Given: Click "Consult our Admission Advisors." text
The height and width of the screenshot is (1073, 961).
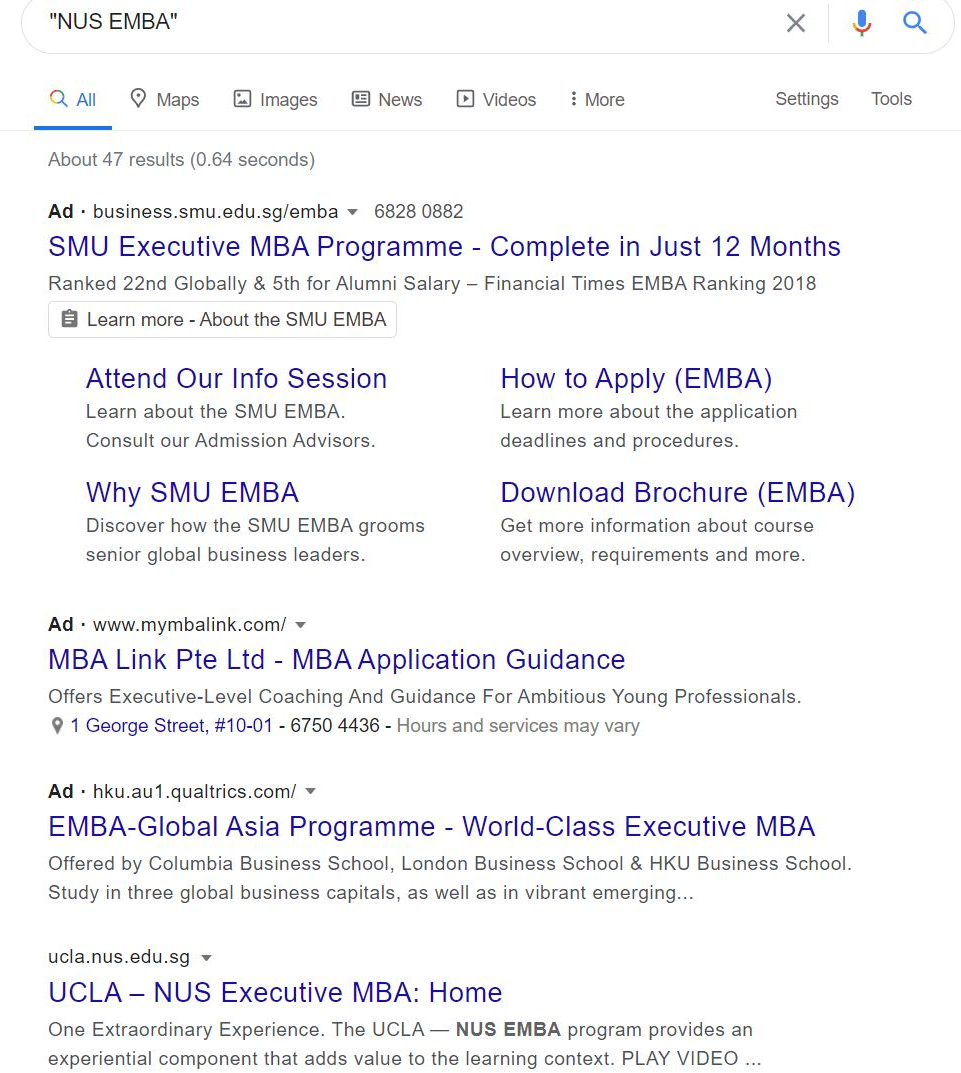Looking at the screenshot, I should pyautogui.click(x=231, y=441).
